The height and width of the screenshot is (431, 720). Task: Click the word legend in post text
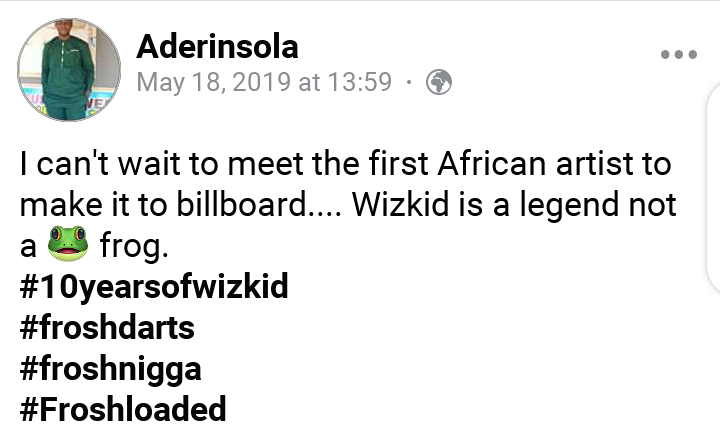click(569, 206)
